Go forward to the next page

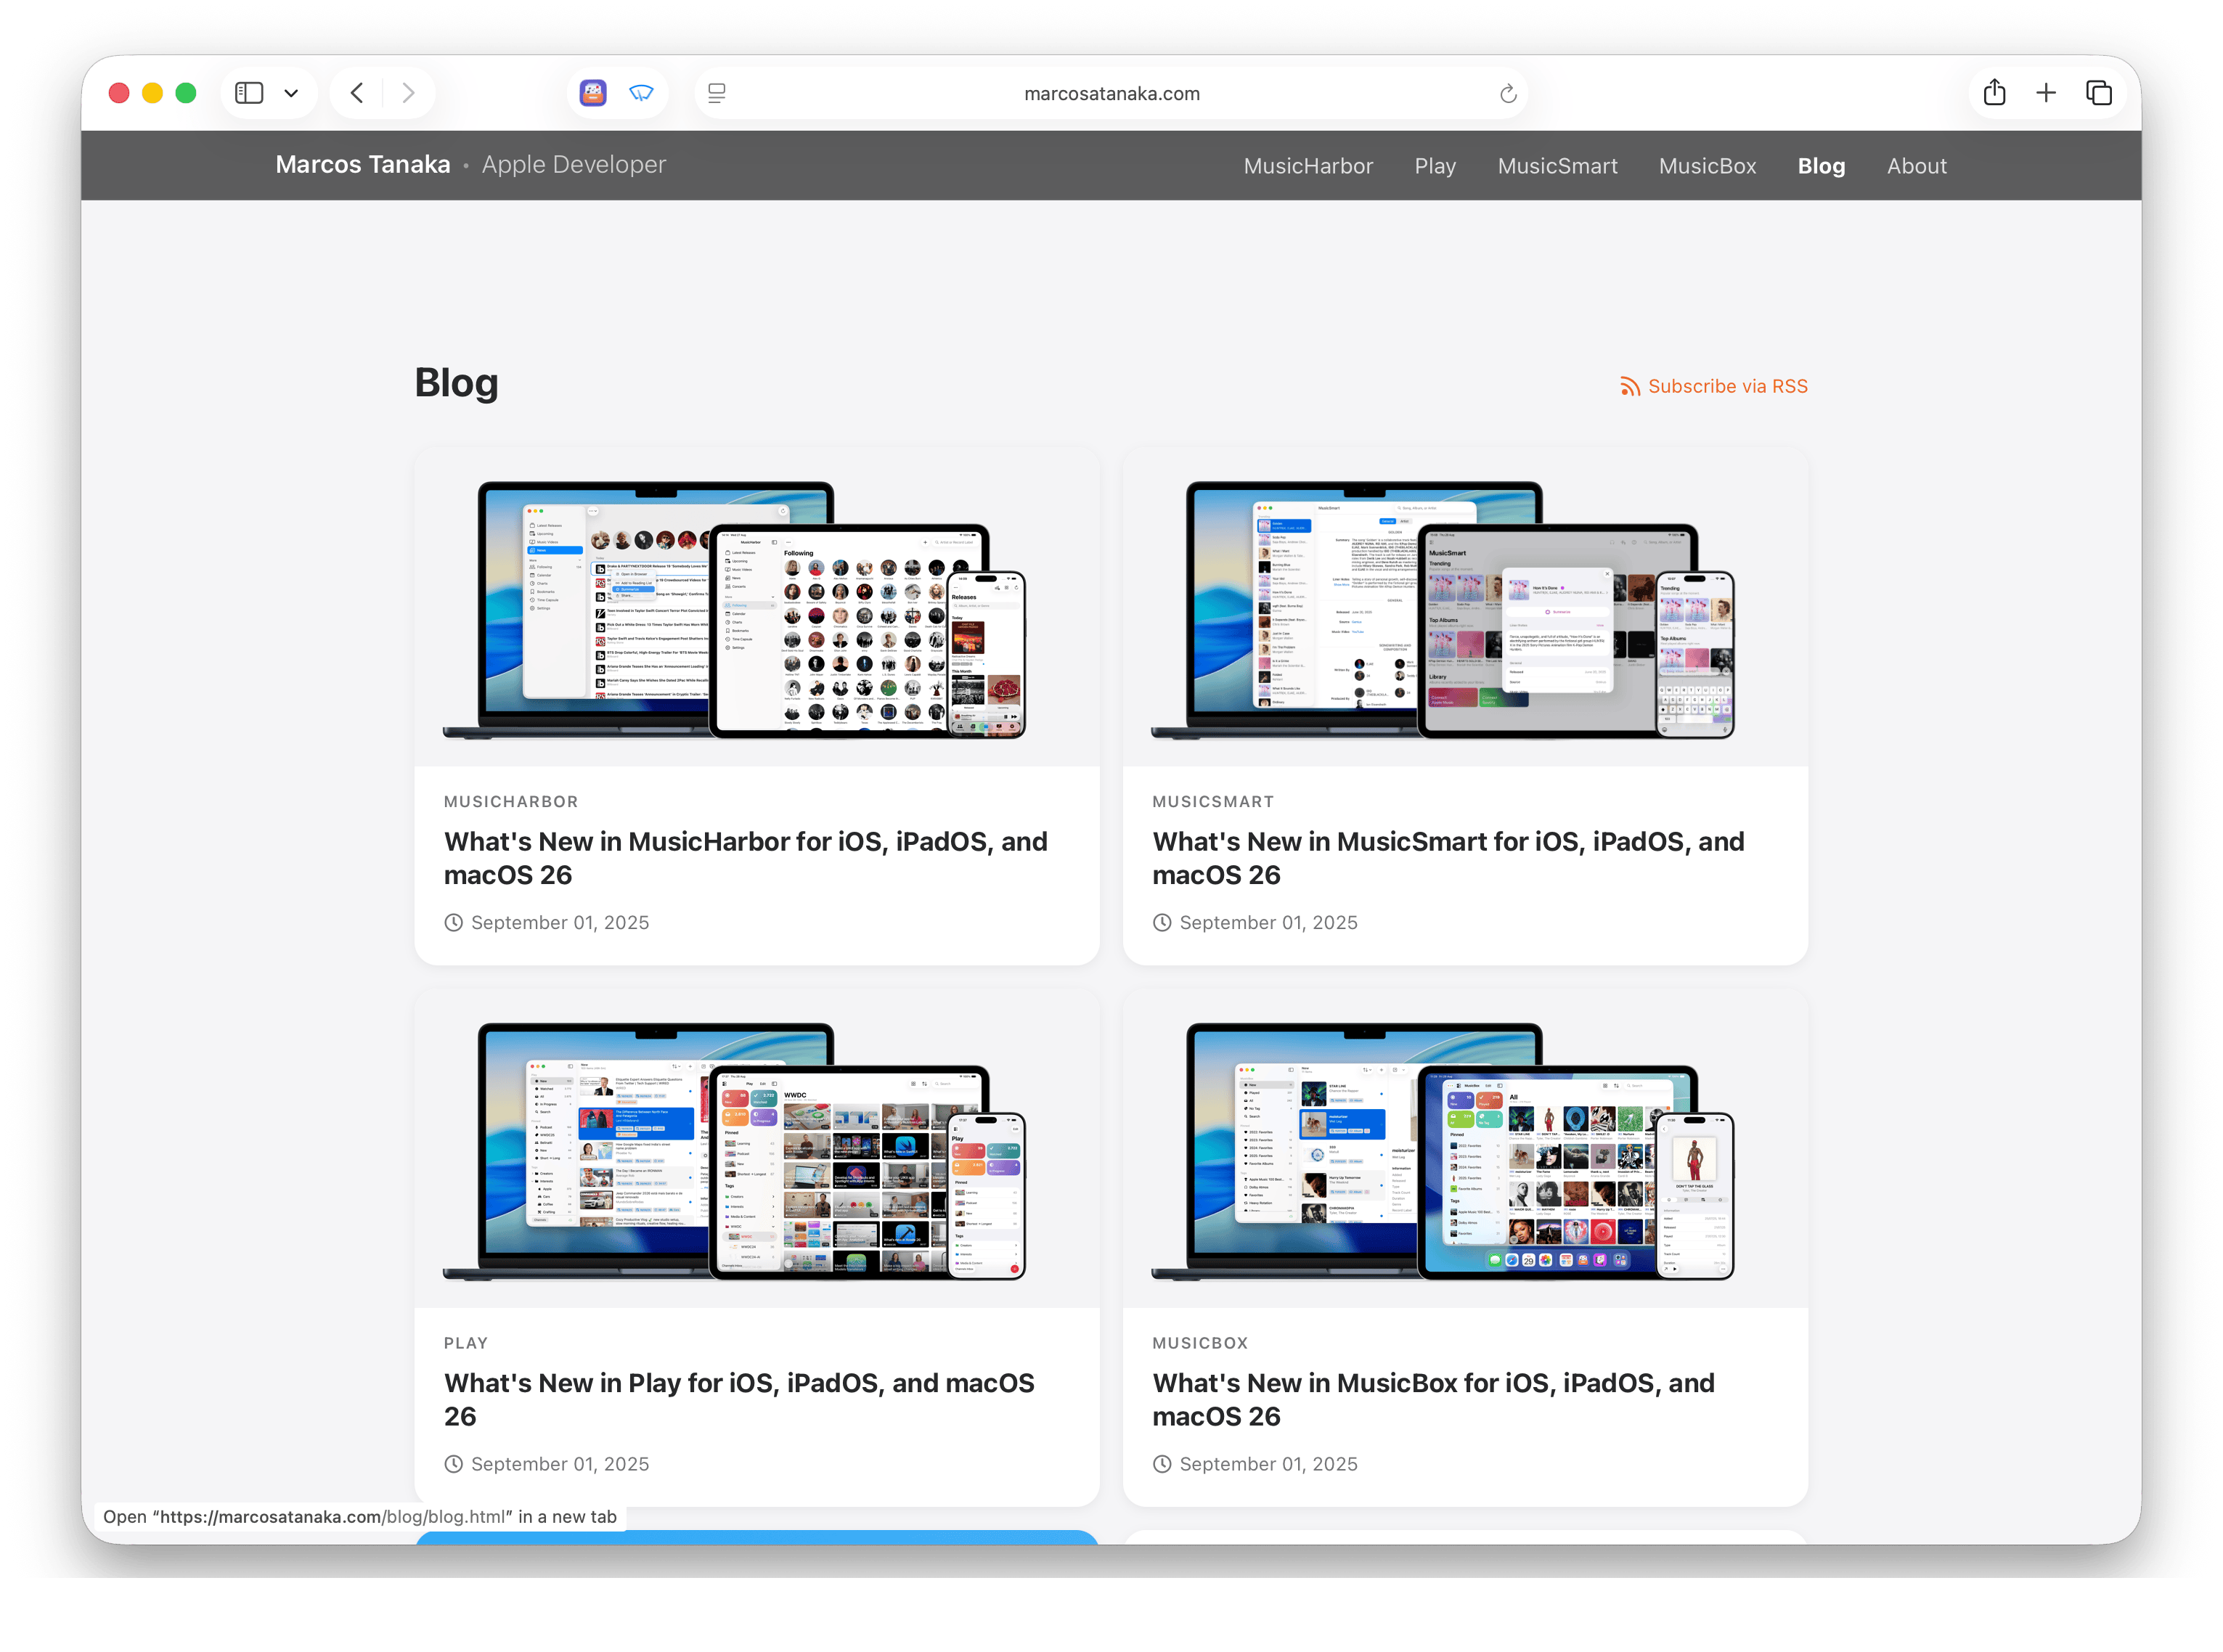[x=408, y=93]
